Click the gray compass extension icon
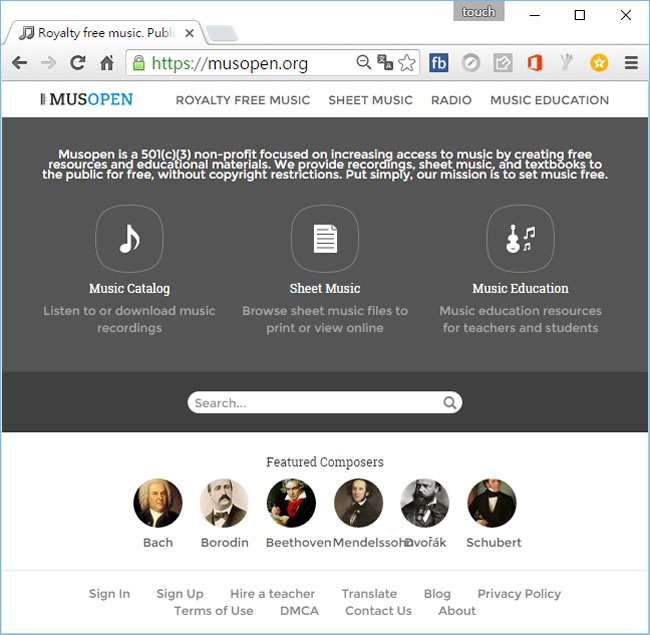The width and height of the screenshot is (650, 635). (471, 63)
